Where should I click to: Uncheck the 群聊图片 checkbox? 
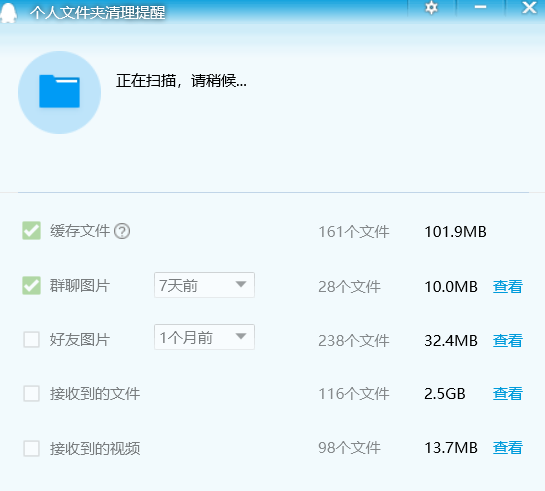tap(32, 286)
